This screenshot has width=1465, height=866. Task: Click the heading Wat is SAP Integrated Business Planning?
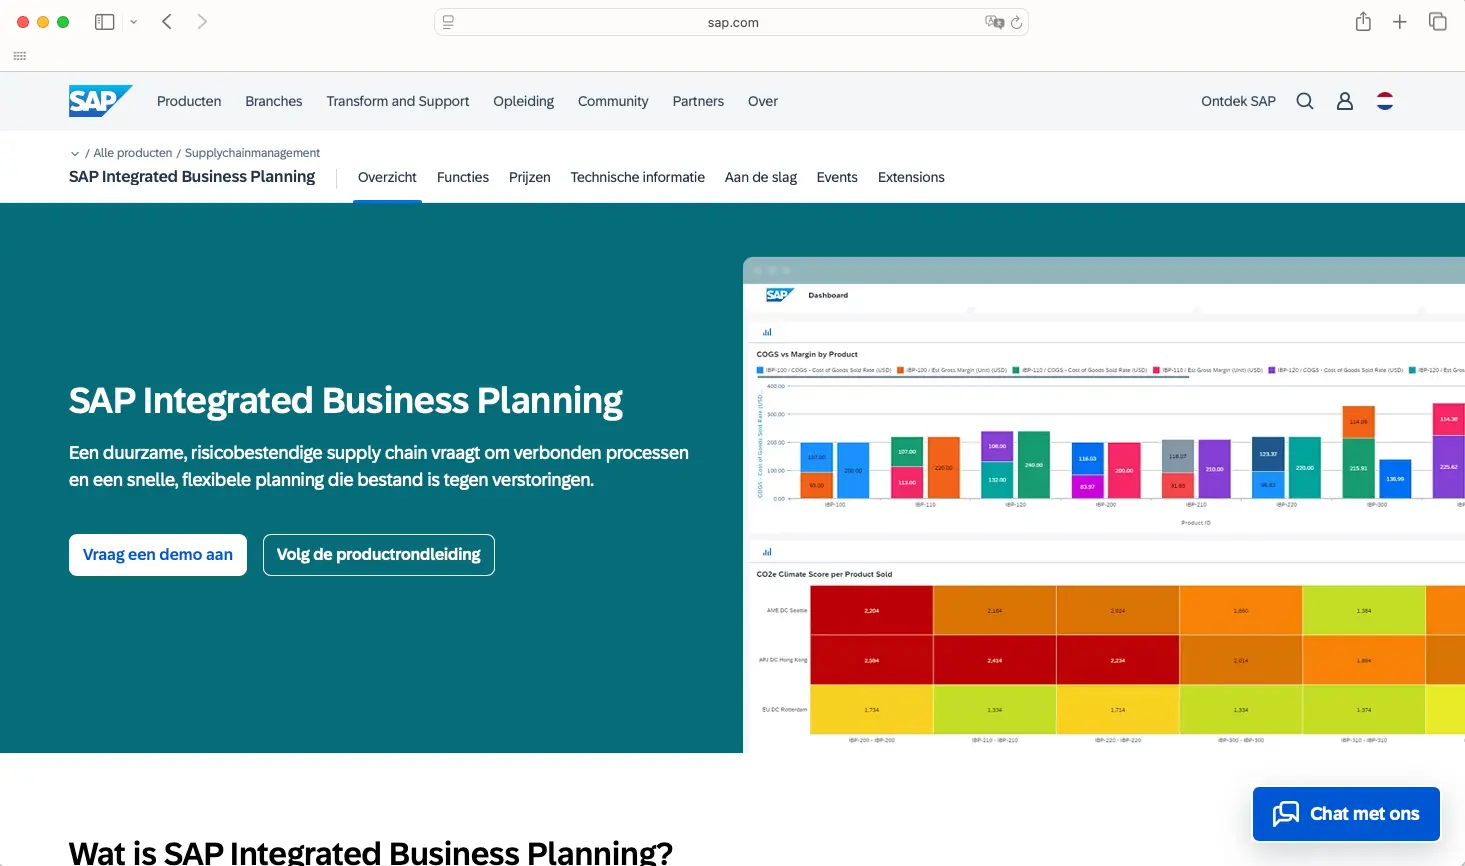coord(371,852)
